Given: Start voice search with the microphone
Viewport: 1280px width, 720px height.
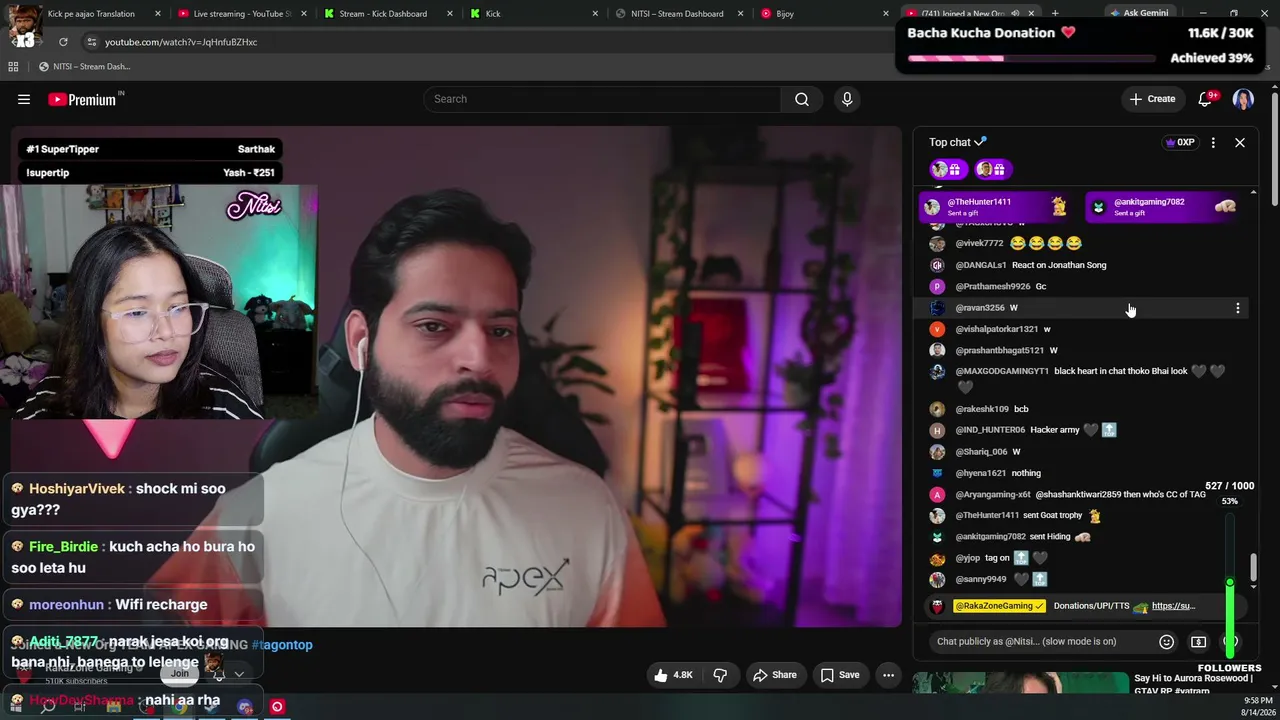Looking at the screenshot, I should point(847,99).
